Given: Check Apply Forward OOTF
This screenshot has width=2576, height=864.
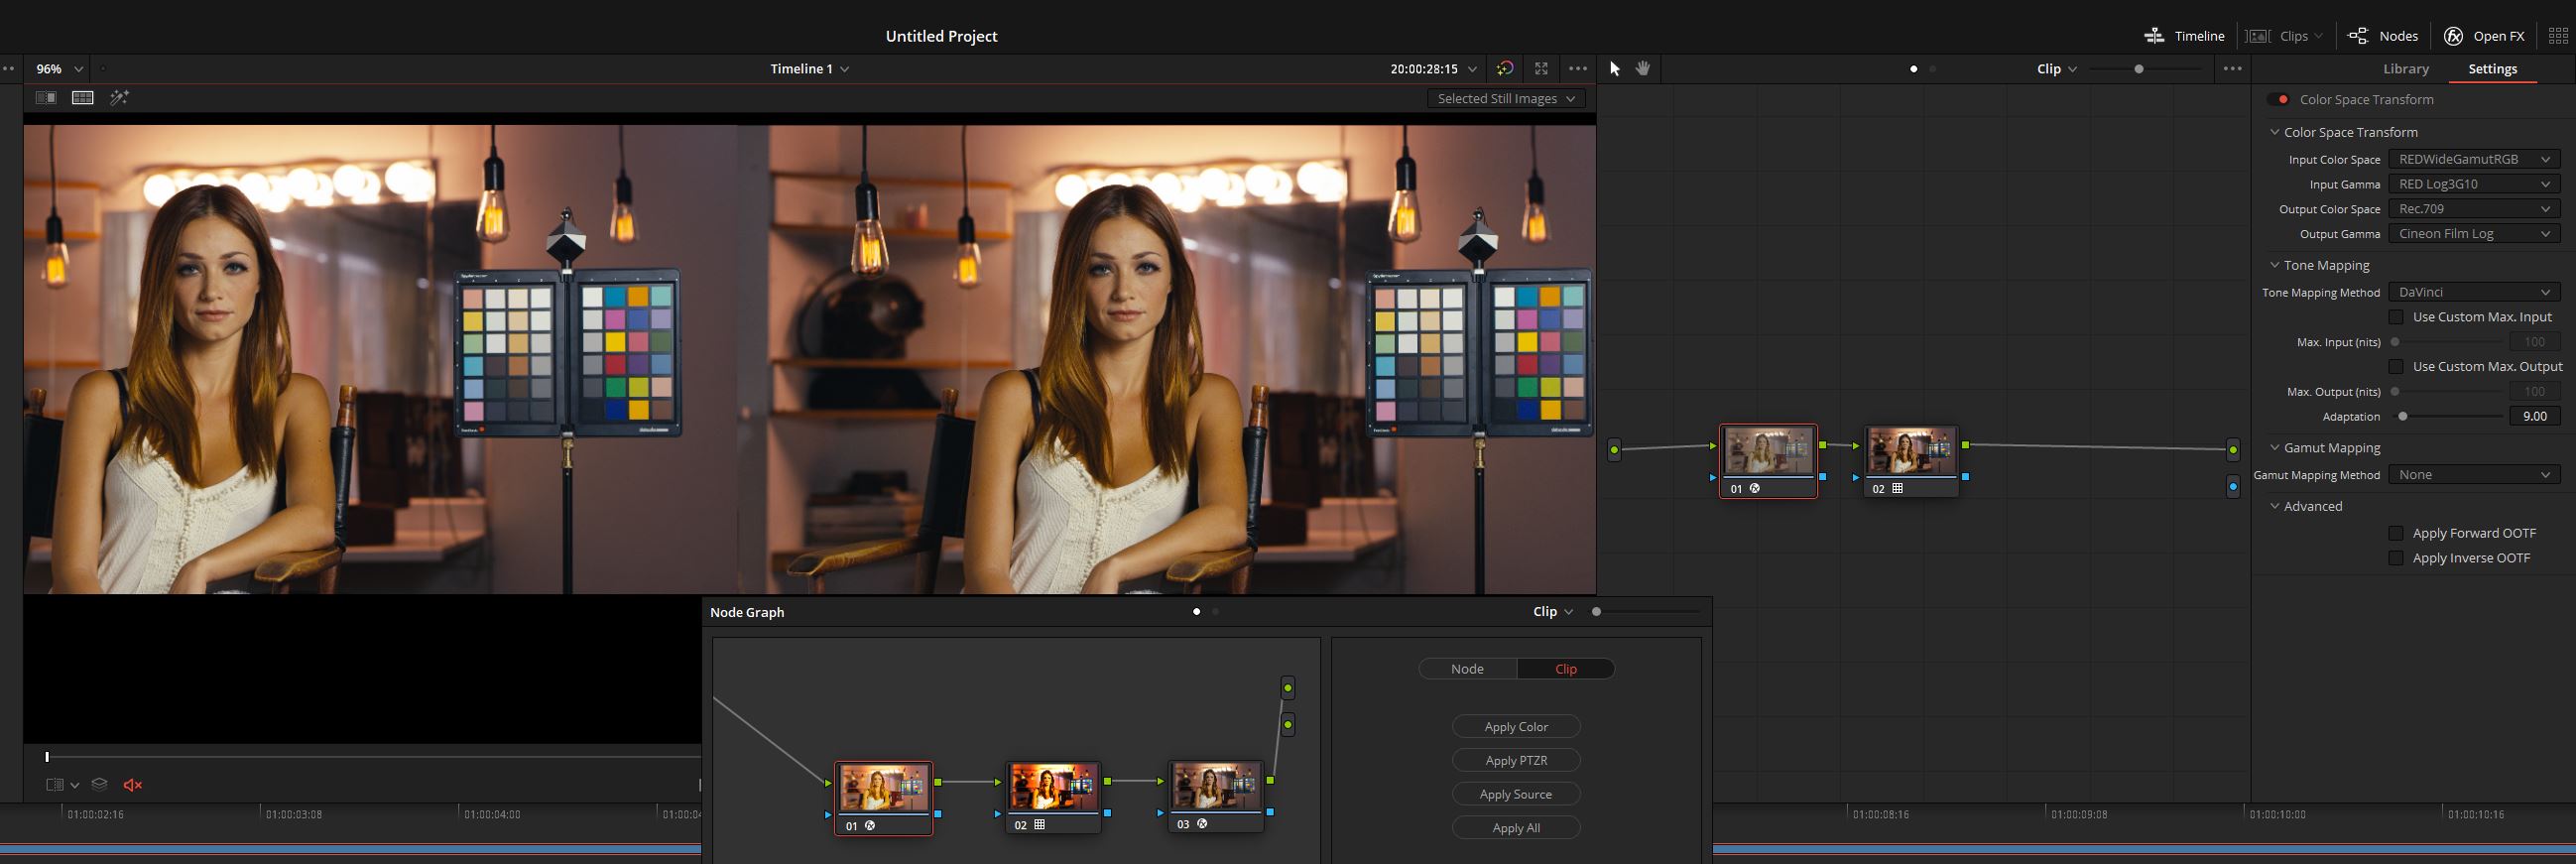Looking at the screenshot, I should (2396, 533).
